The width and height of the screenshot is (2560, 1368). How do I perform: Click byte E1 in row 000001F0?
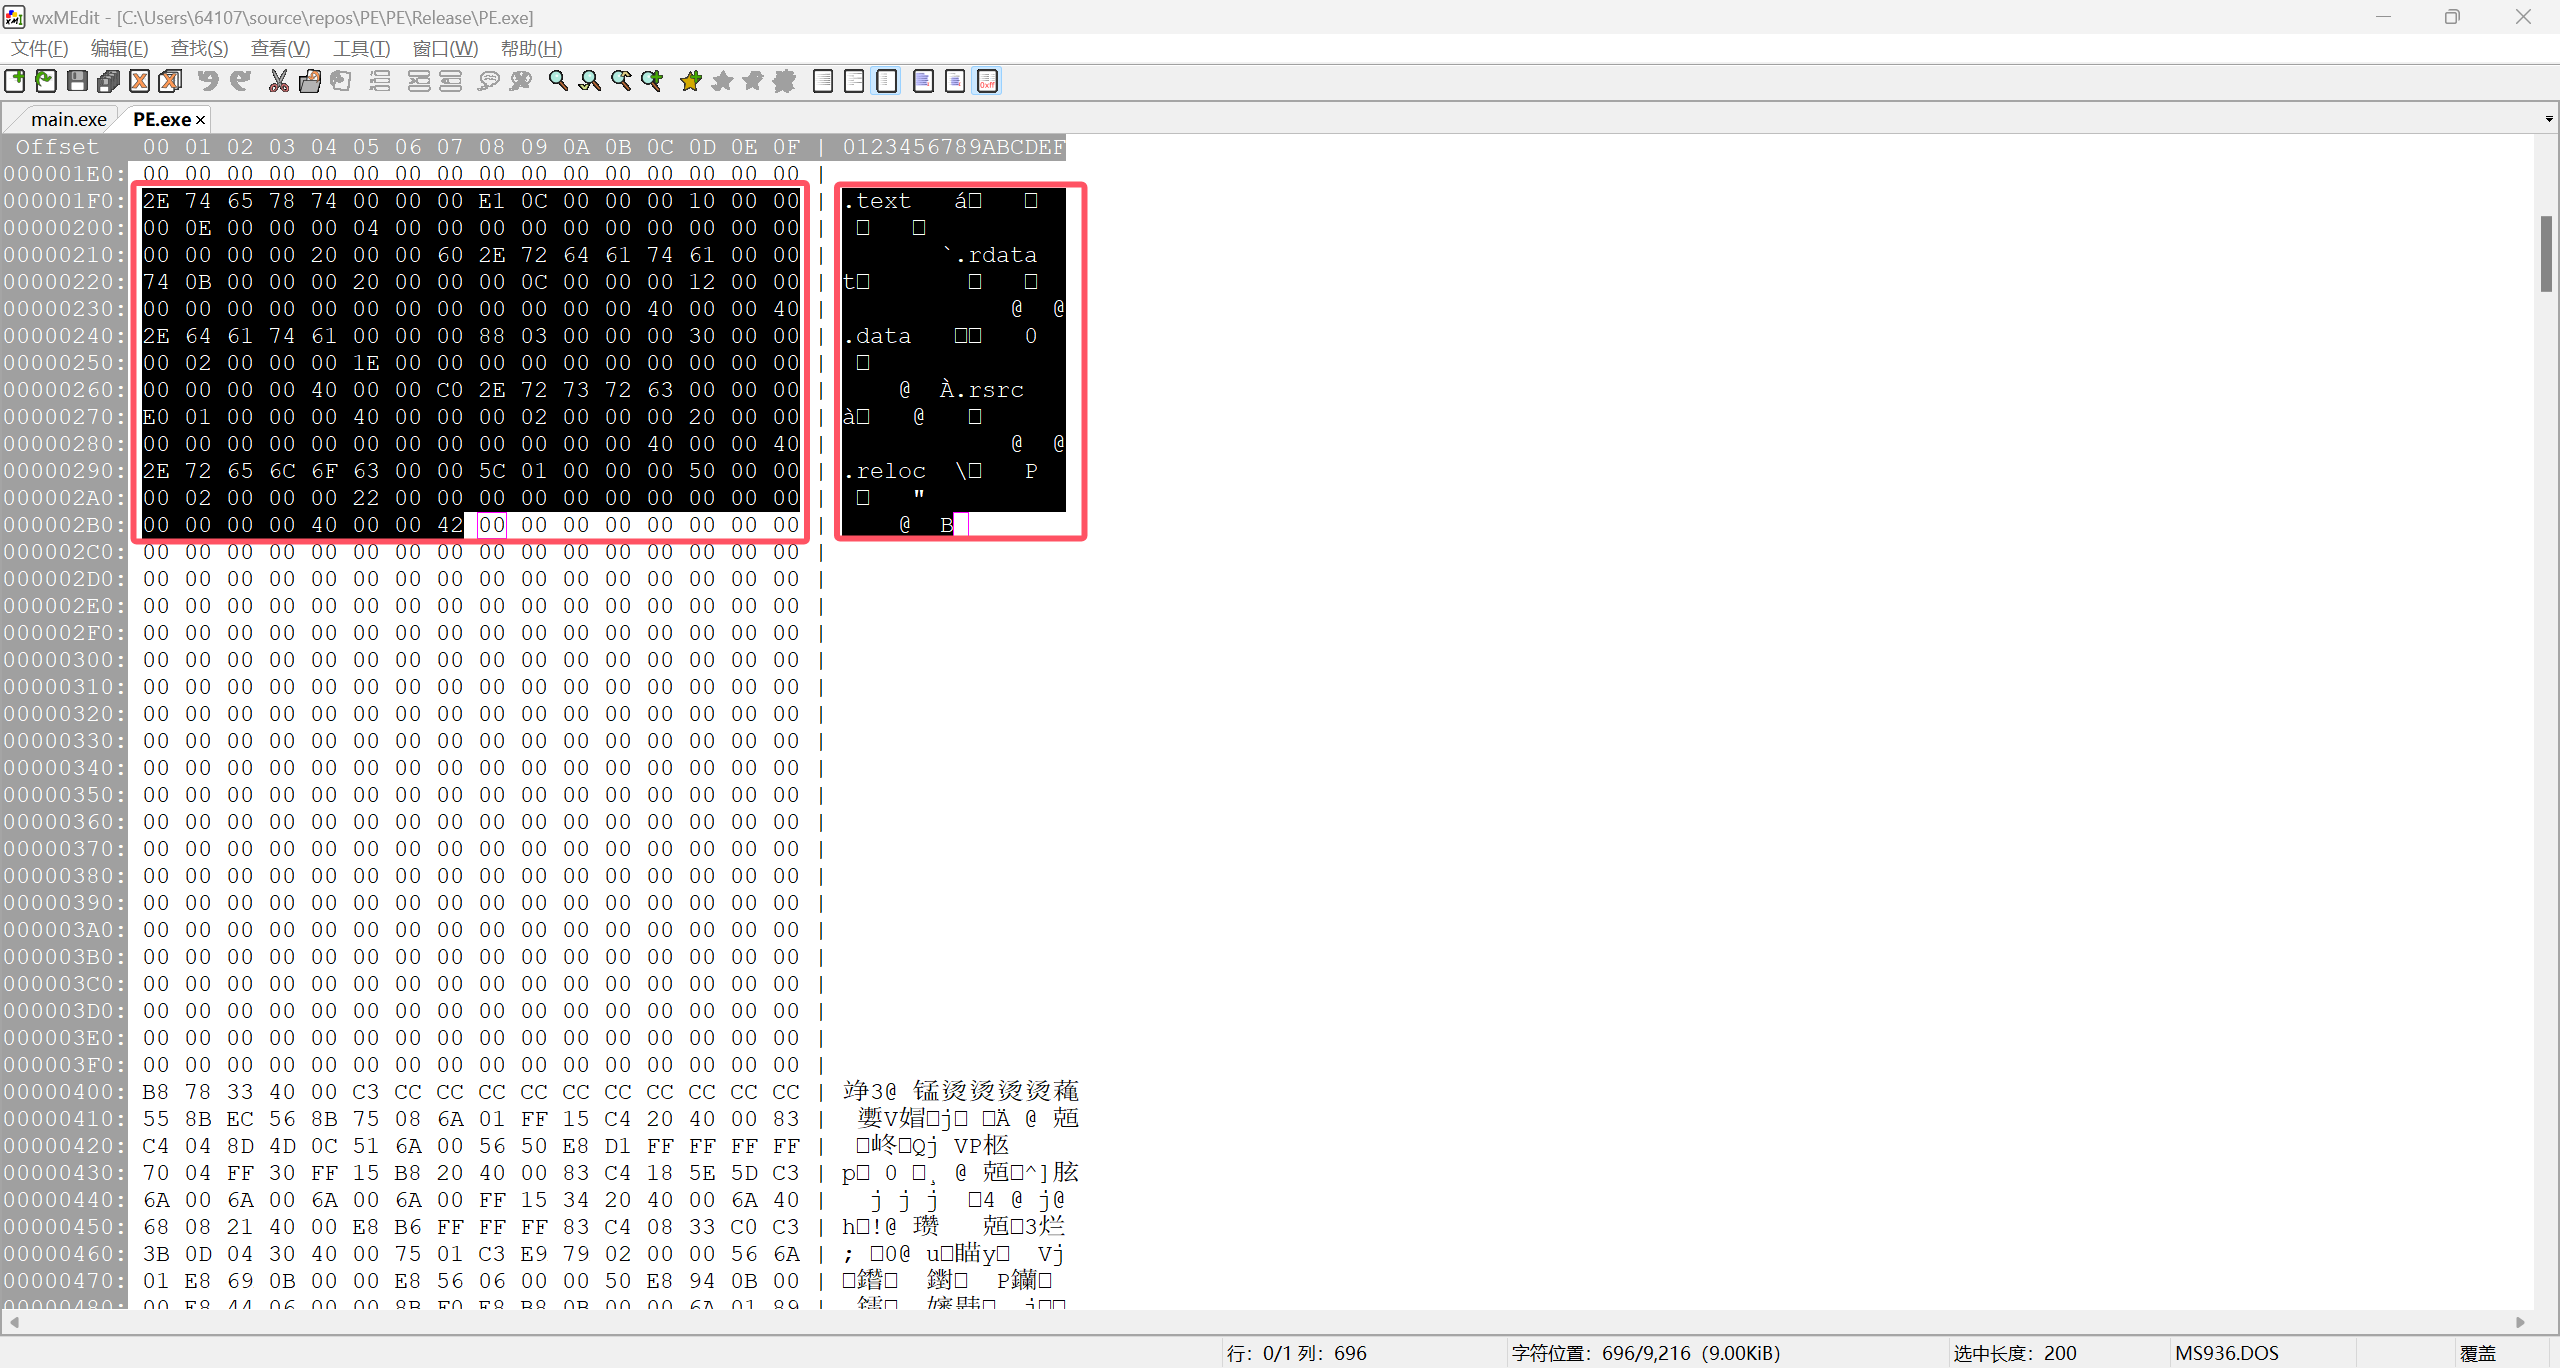point(492,201)
